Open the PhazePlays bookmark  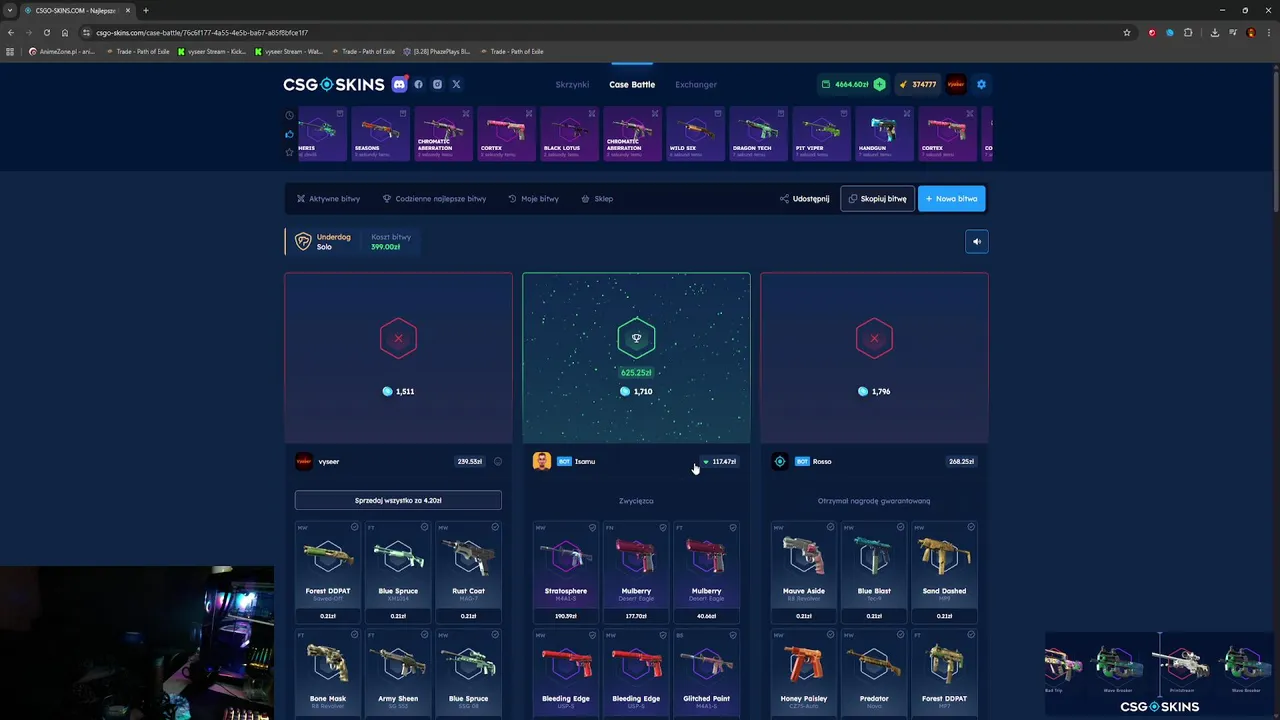point(436,51)
